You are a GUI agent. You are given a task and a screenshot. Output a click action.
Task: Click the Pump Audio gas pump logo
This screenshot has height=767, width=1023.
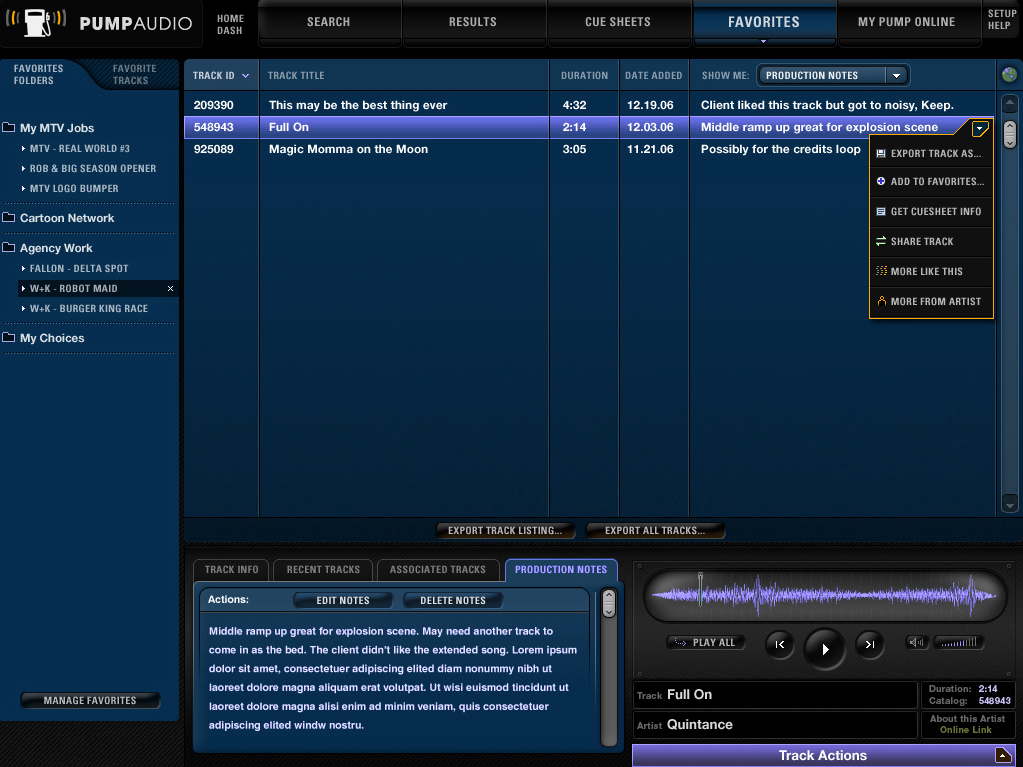37,22
